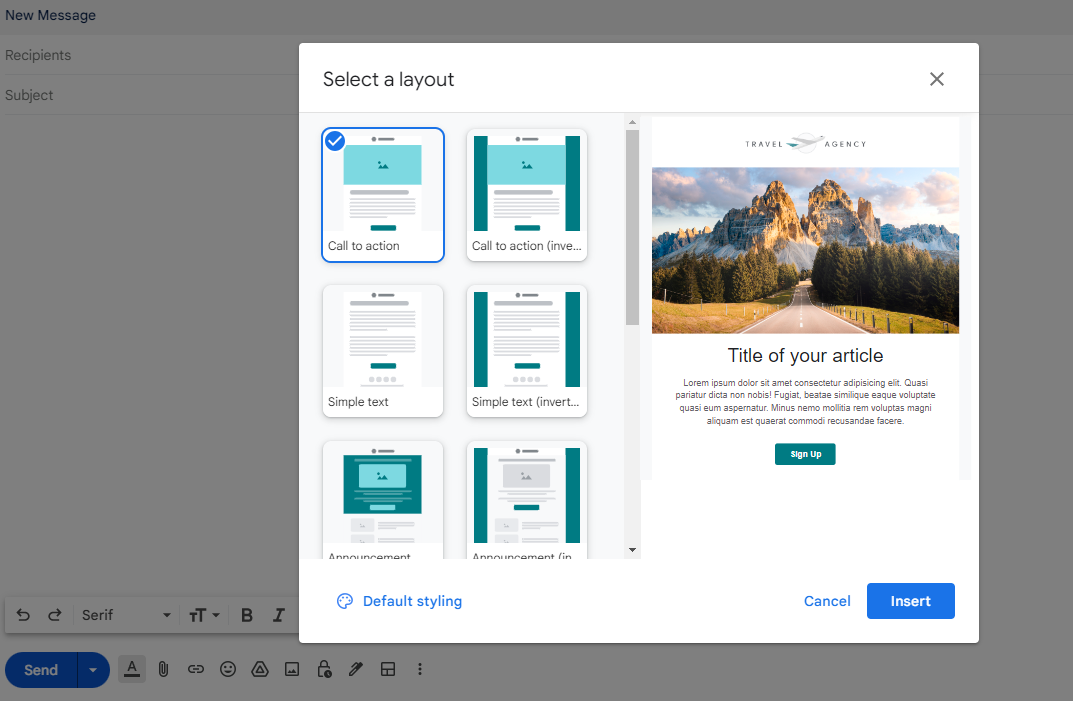Viewport: 1073px width, 701px height.
Task: Open more options three-dot menu
Action: point(419,670)
